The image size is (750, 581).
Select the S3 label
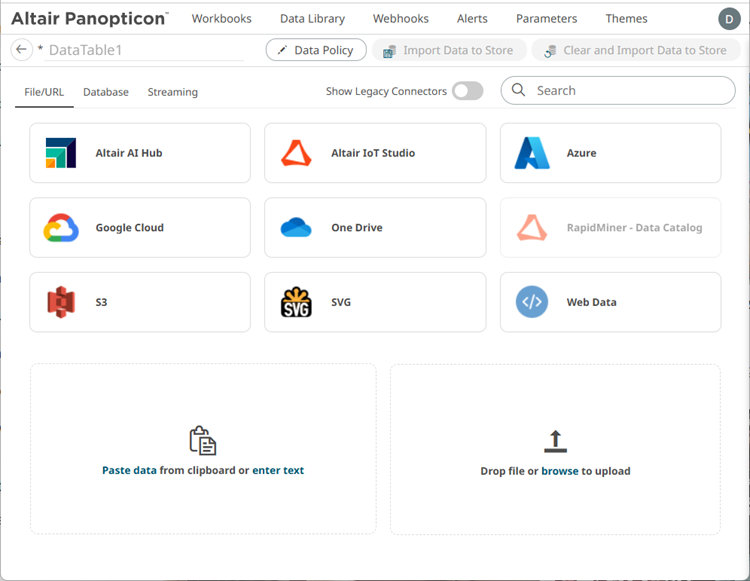click(x=101, y=302)
